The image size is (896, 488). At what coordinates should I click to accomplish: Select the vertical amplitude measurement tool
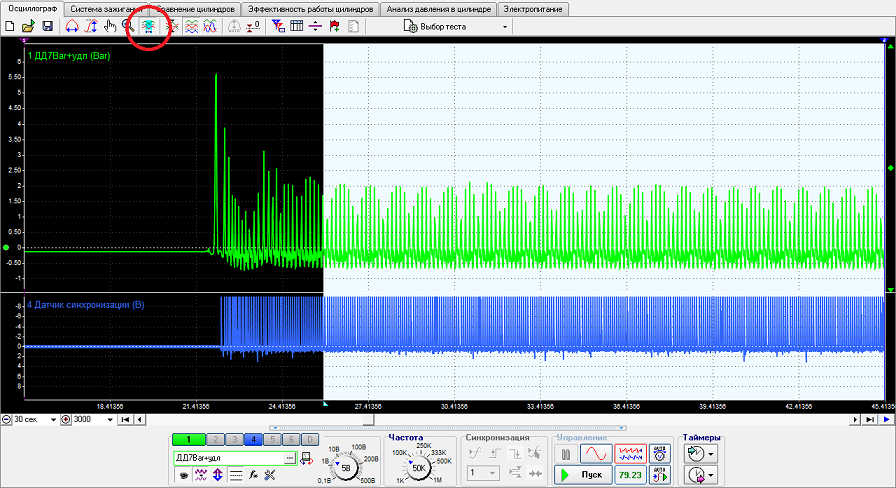[x=91, y=26]
